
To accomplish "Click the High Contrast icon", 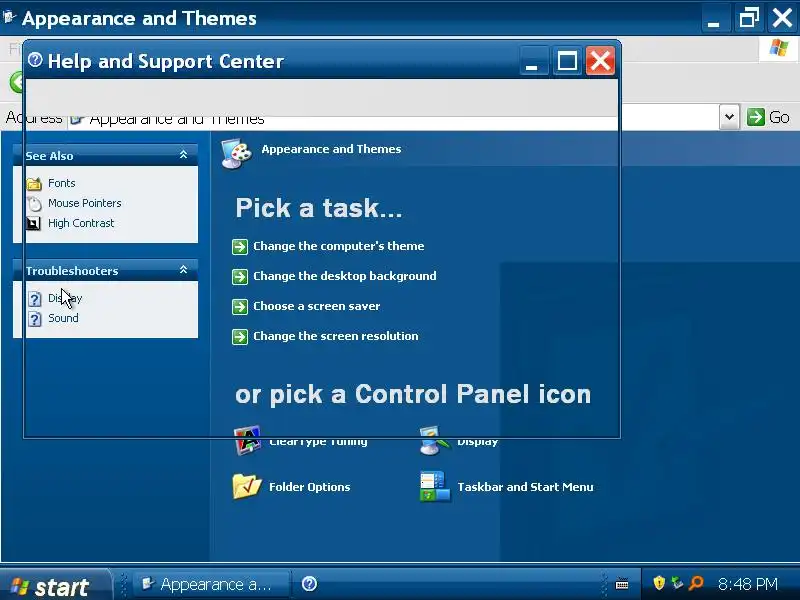I will click(x=34, y=223).
